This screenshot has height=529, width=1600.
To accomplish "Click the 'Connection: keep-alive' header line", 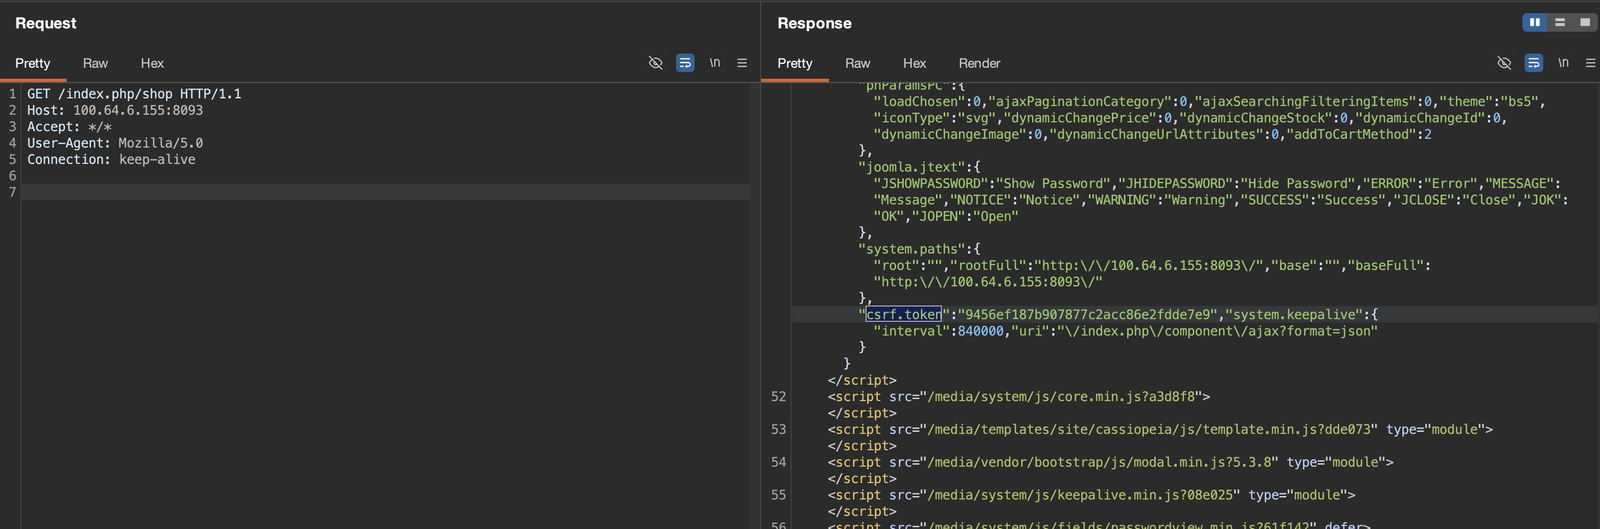I will click(x=111, y=159).
